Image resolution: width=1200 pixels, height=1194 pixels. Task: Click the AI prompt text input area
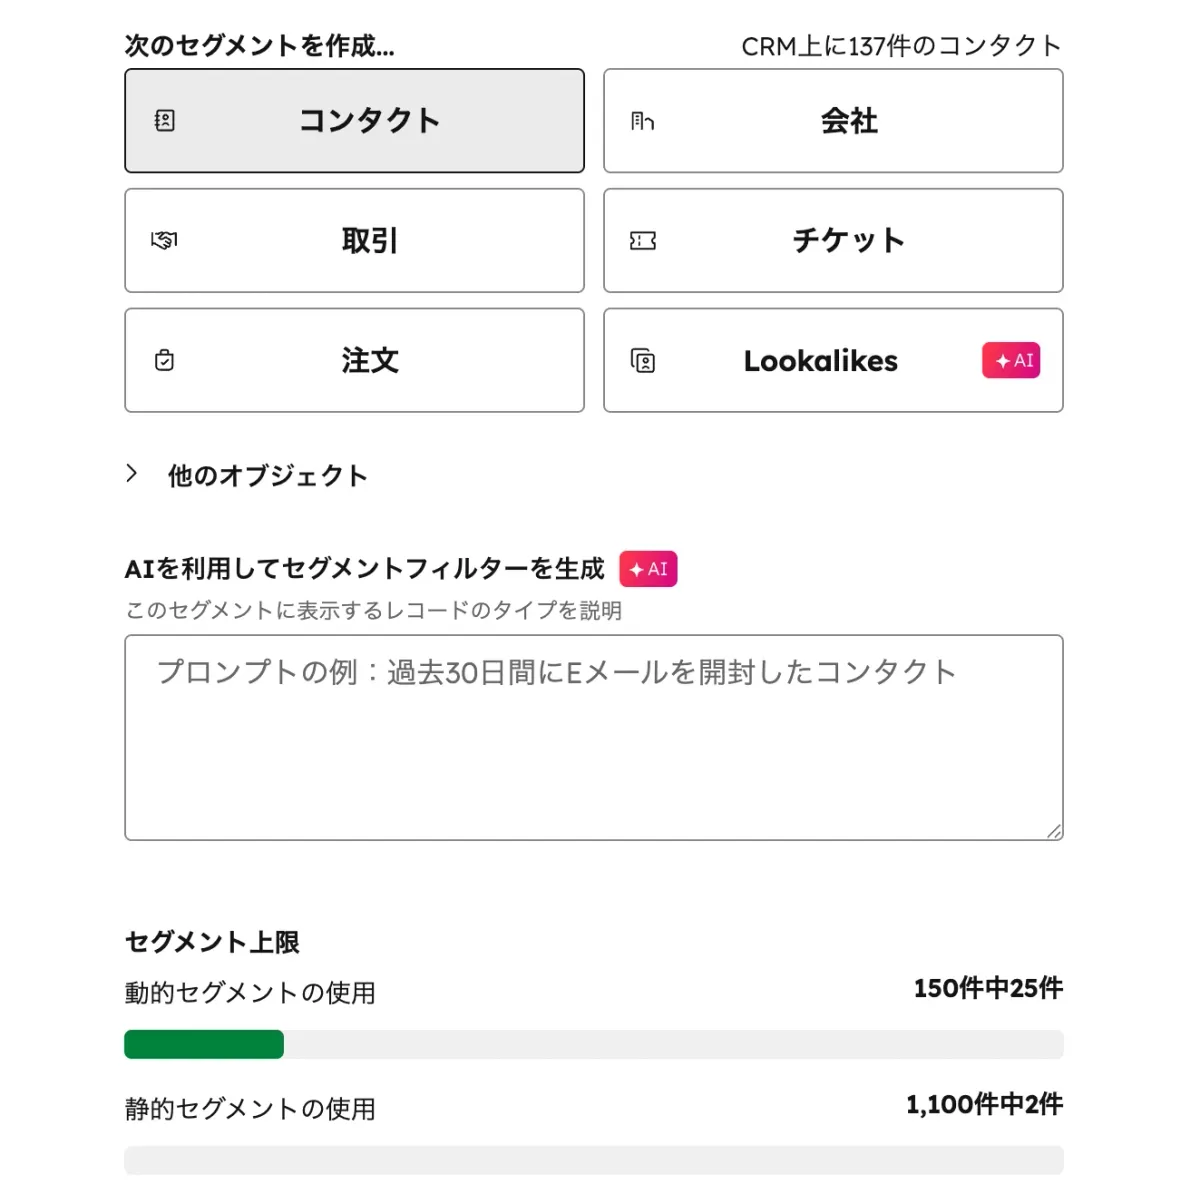(x=593, y=735)
